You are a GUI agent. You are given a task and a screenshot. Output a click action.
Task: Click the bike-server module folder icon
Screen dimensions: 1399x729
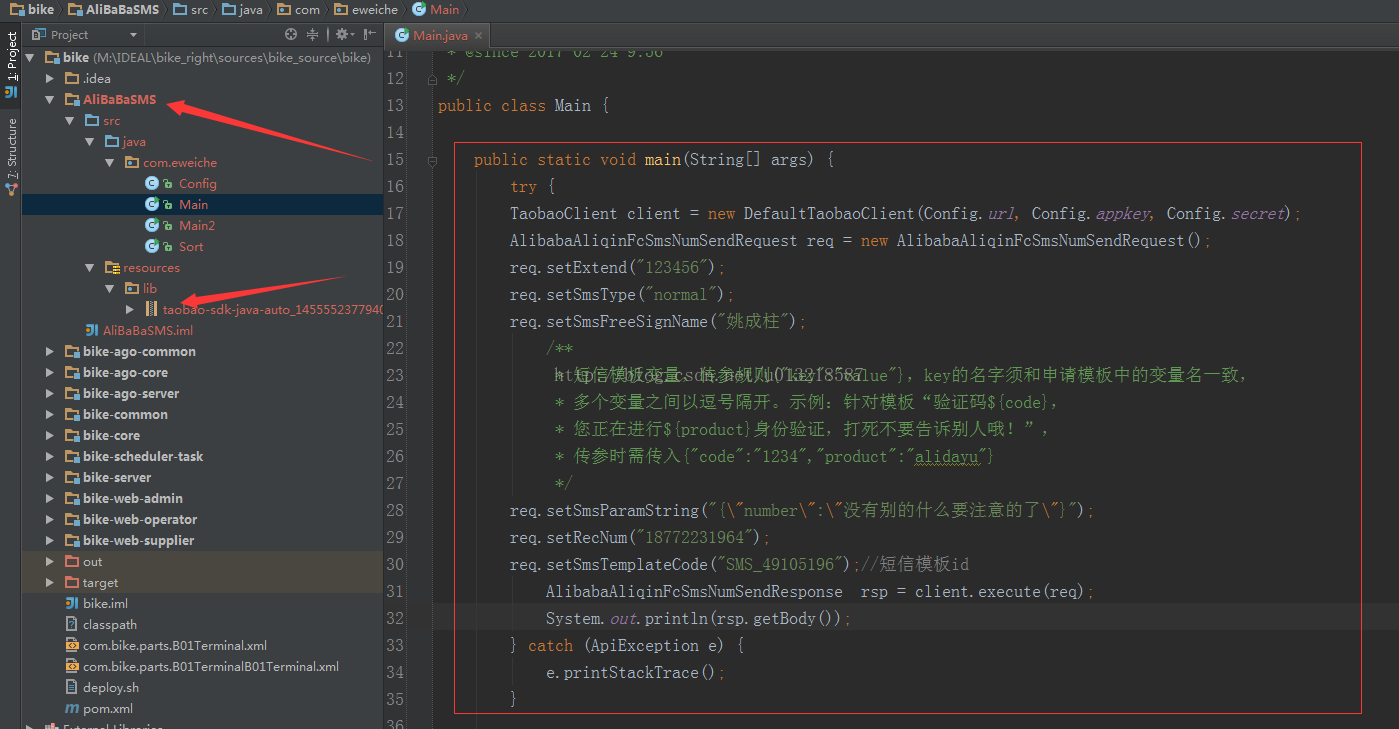pos(72,477)
